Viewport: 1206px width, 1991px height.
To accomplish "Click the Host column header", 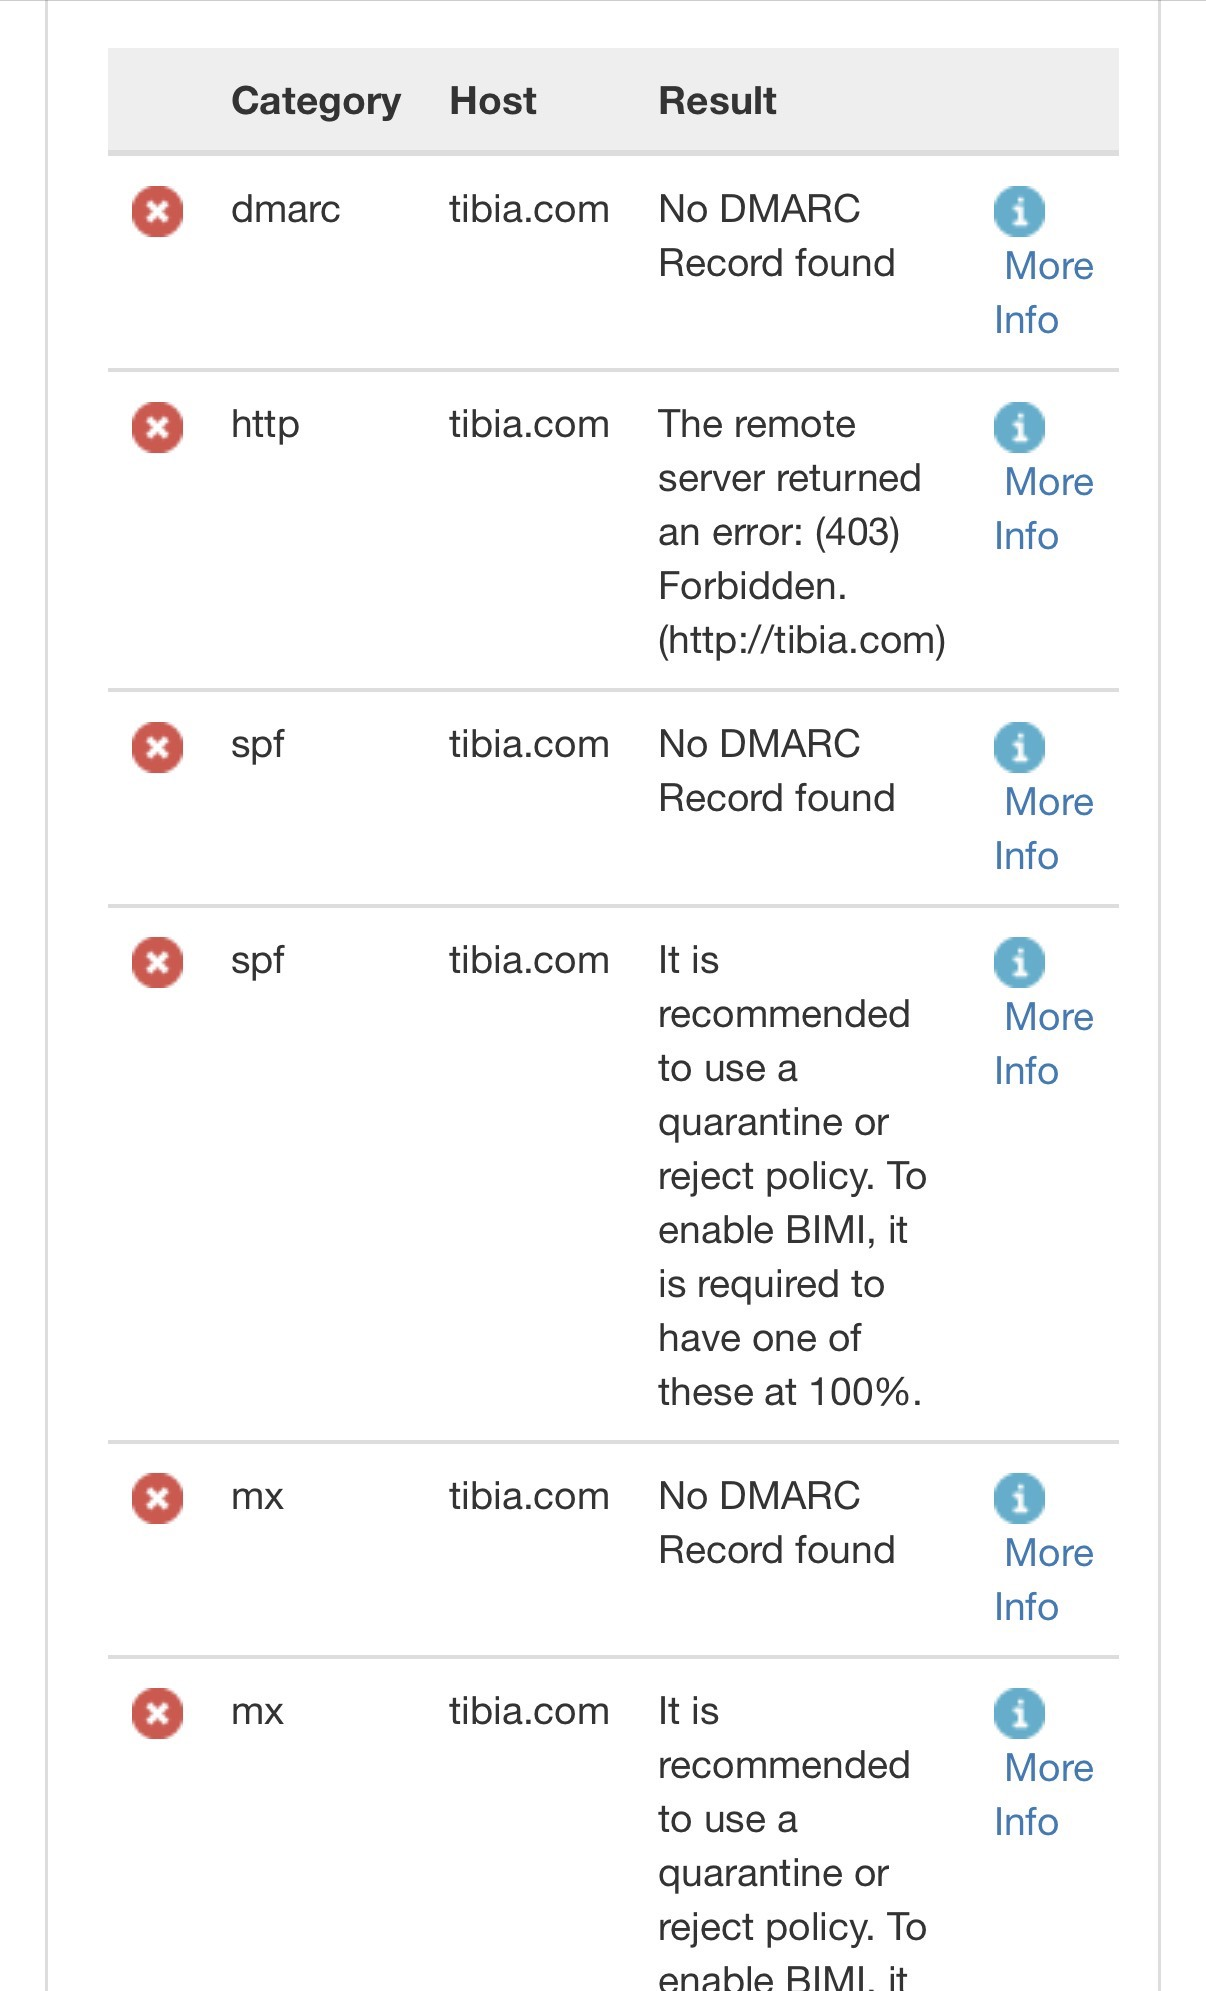I will [x=493, y=101].
